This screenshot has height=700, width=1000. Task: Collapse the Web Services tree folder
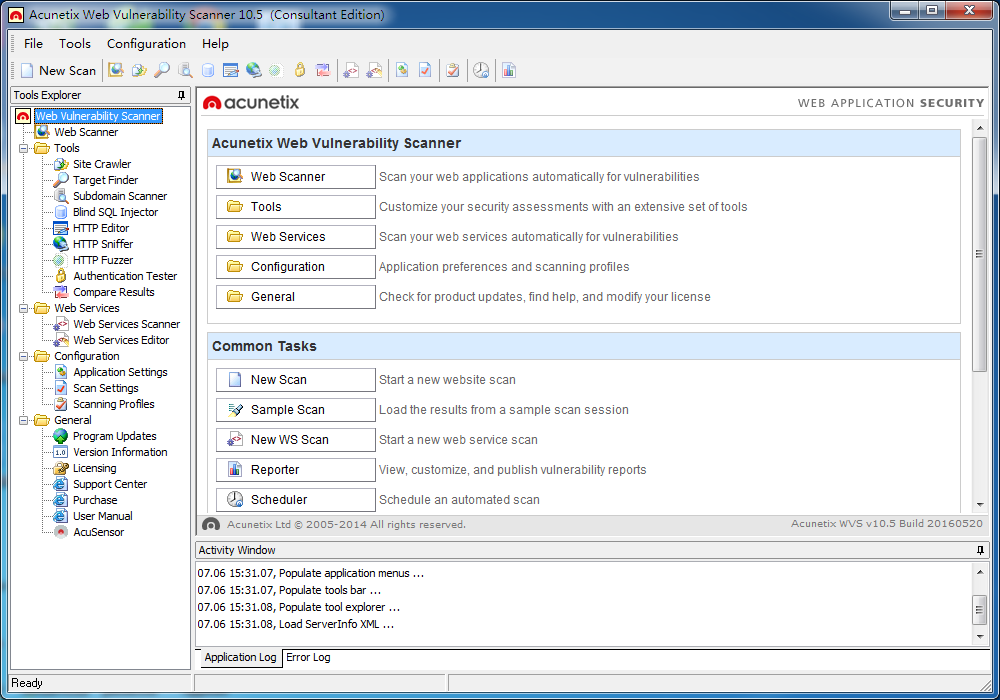coord(24,308)
